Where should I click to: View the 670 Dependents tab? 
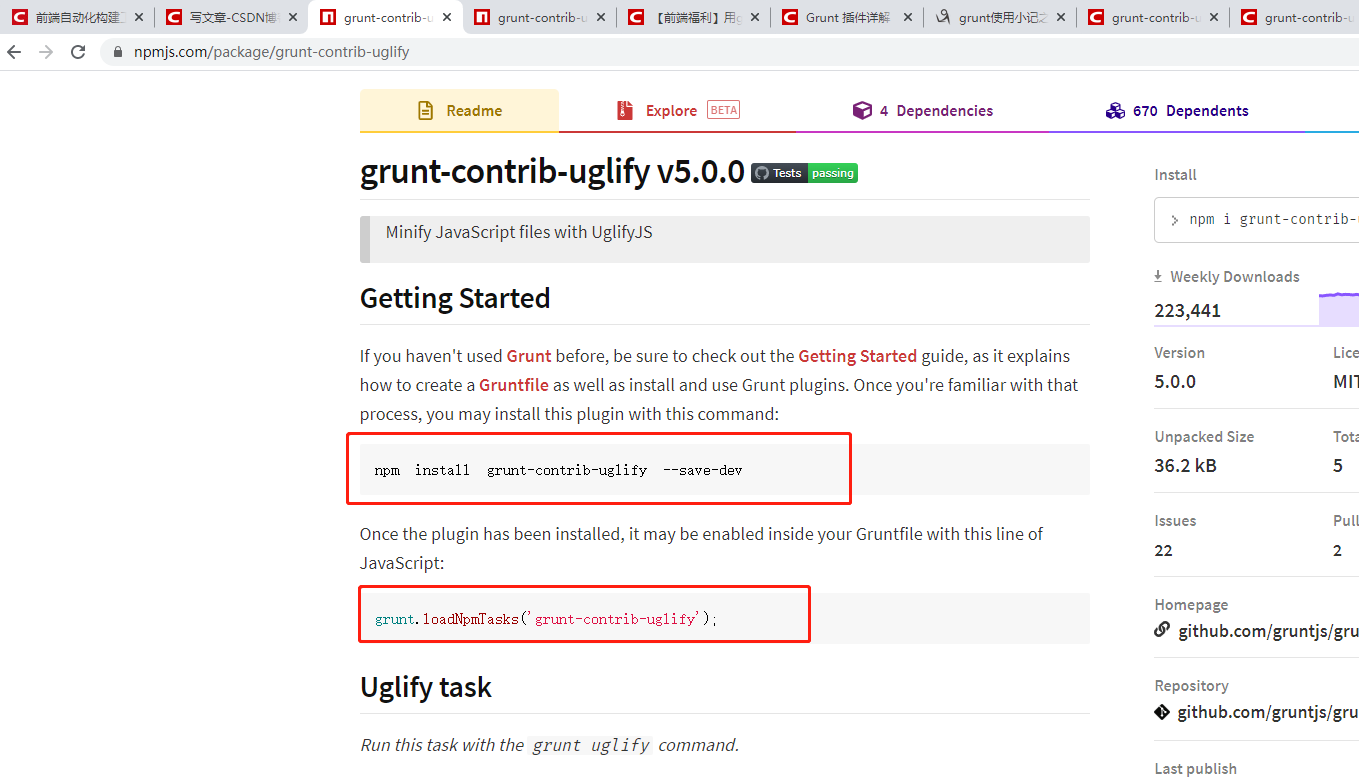[x=1177, y=111]
